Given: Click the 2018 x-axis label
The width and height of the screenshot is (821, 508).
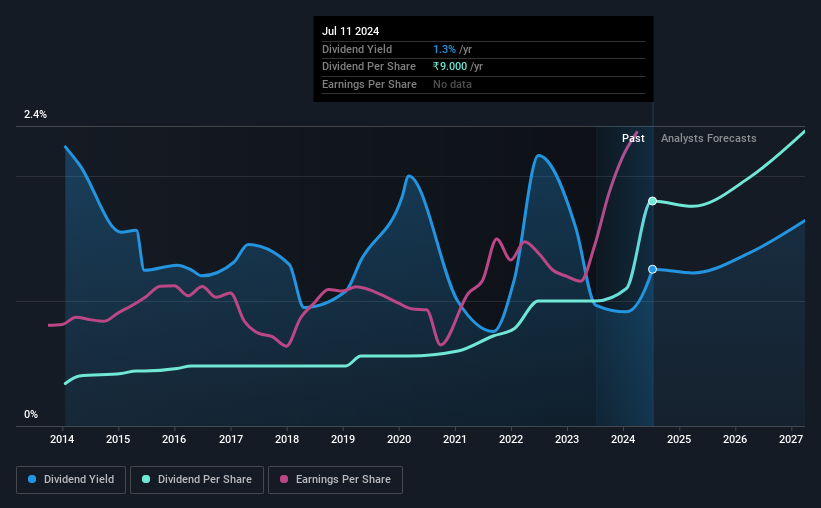Looking at the screenshot, I should [x=287, y=439].
